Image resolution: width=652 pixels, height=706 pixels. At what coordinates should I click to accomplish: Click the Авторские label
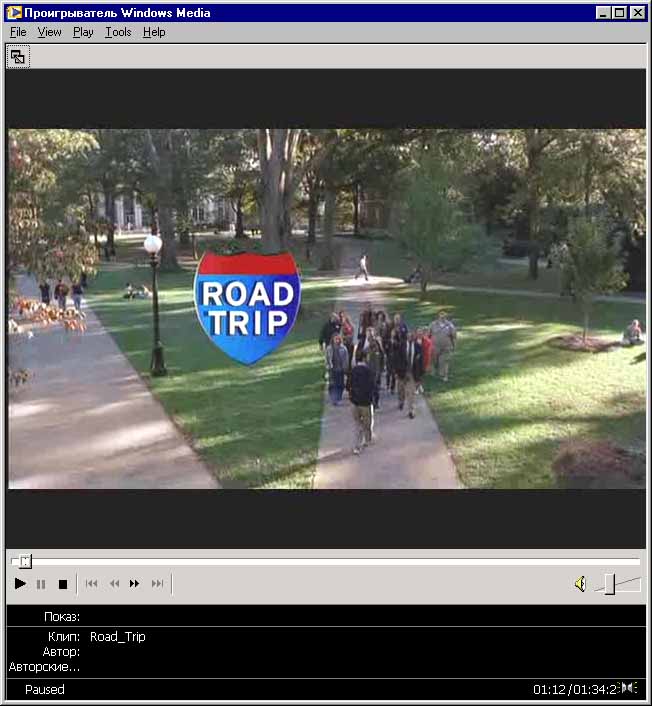click(x=44, y=667)
